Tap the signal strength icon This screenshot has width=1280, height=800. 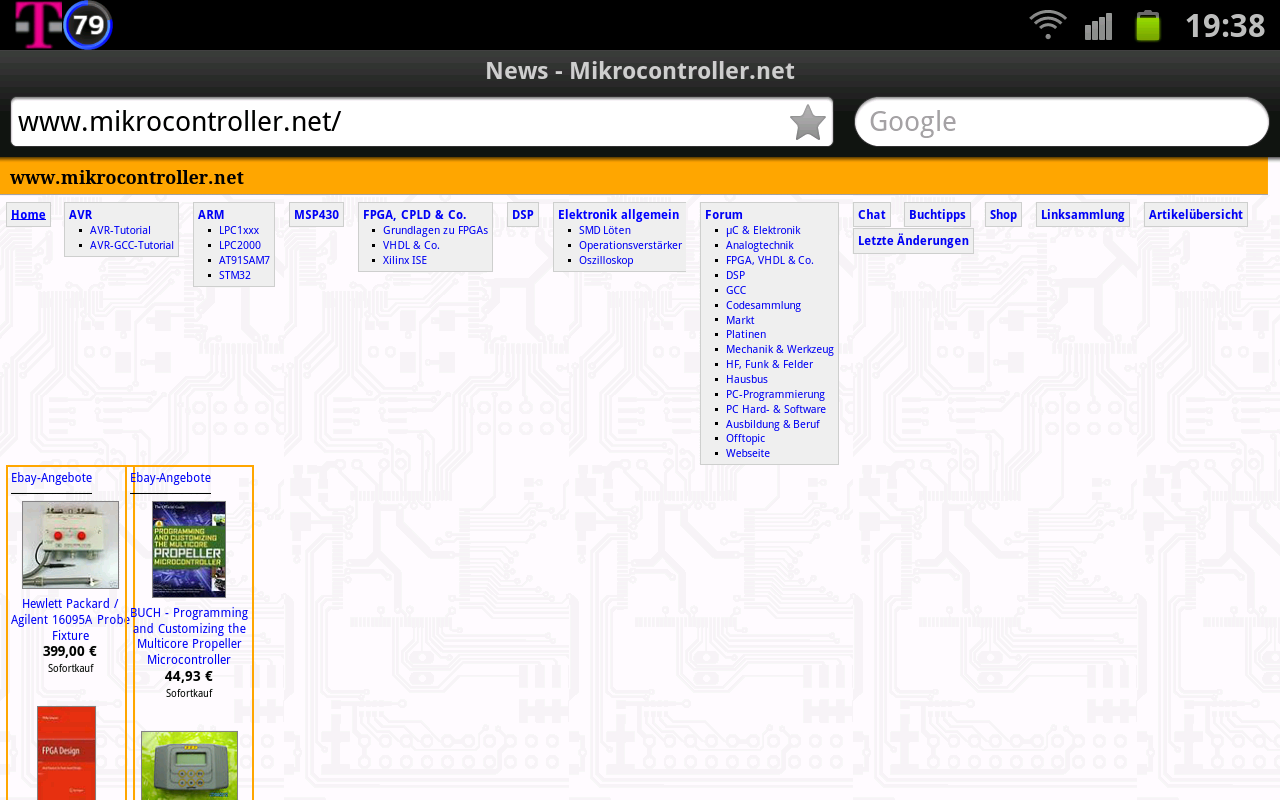pyautogui.click(x=1098, y=26)
